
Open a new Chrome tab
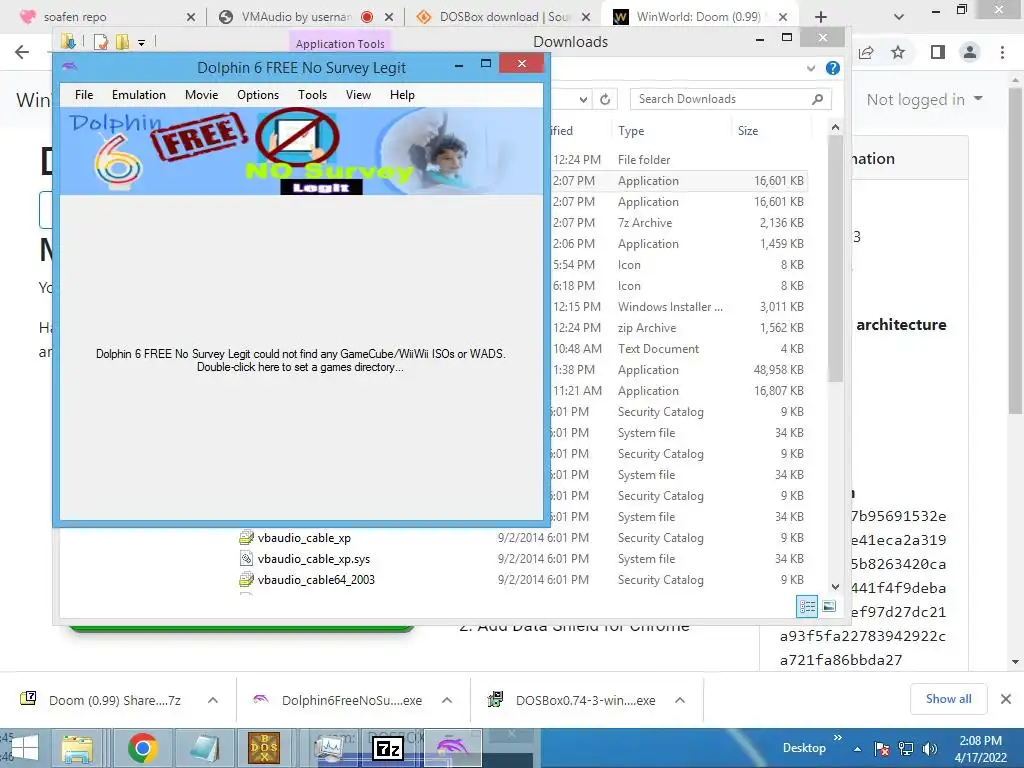tap(821, 17)
